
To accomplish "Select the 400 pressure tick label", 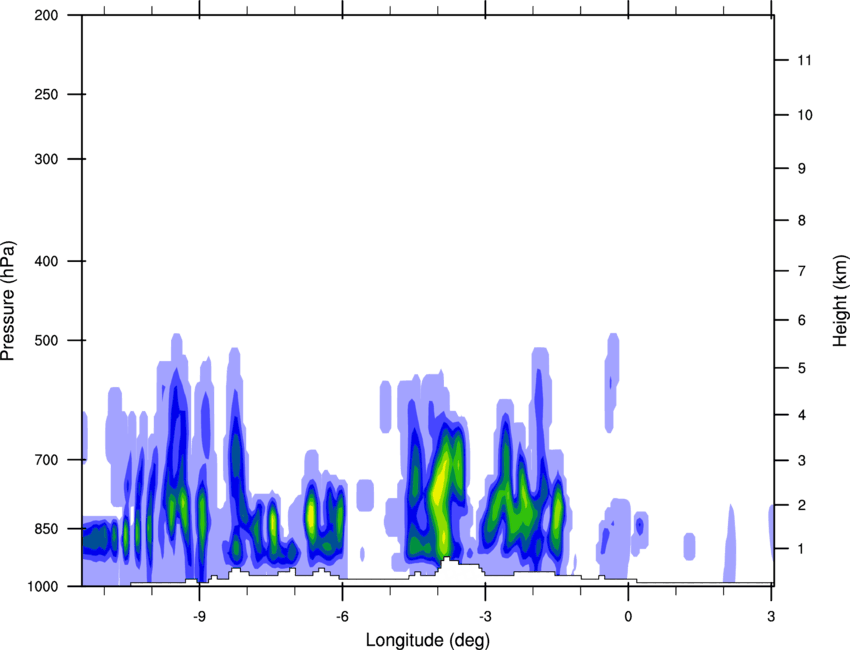I will pyautogui.click(x=46, y=261).
